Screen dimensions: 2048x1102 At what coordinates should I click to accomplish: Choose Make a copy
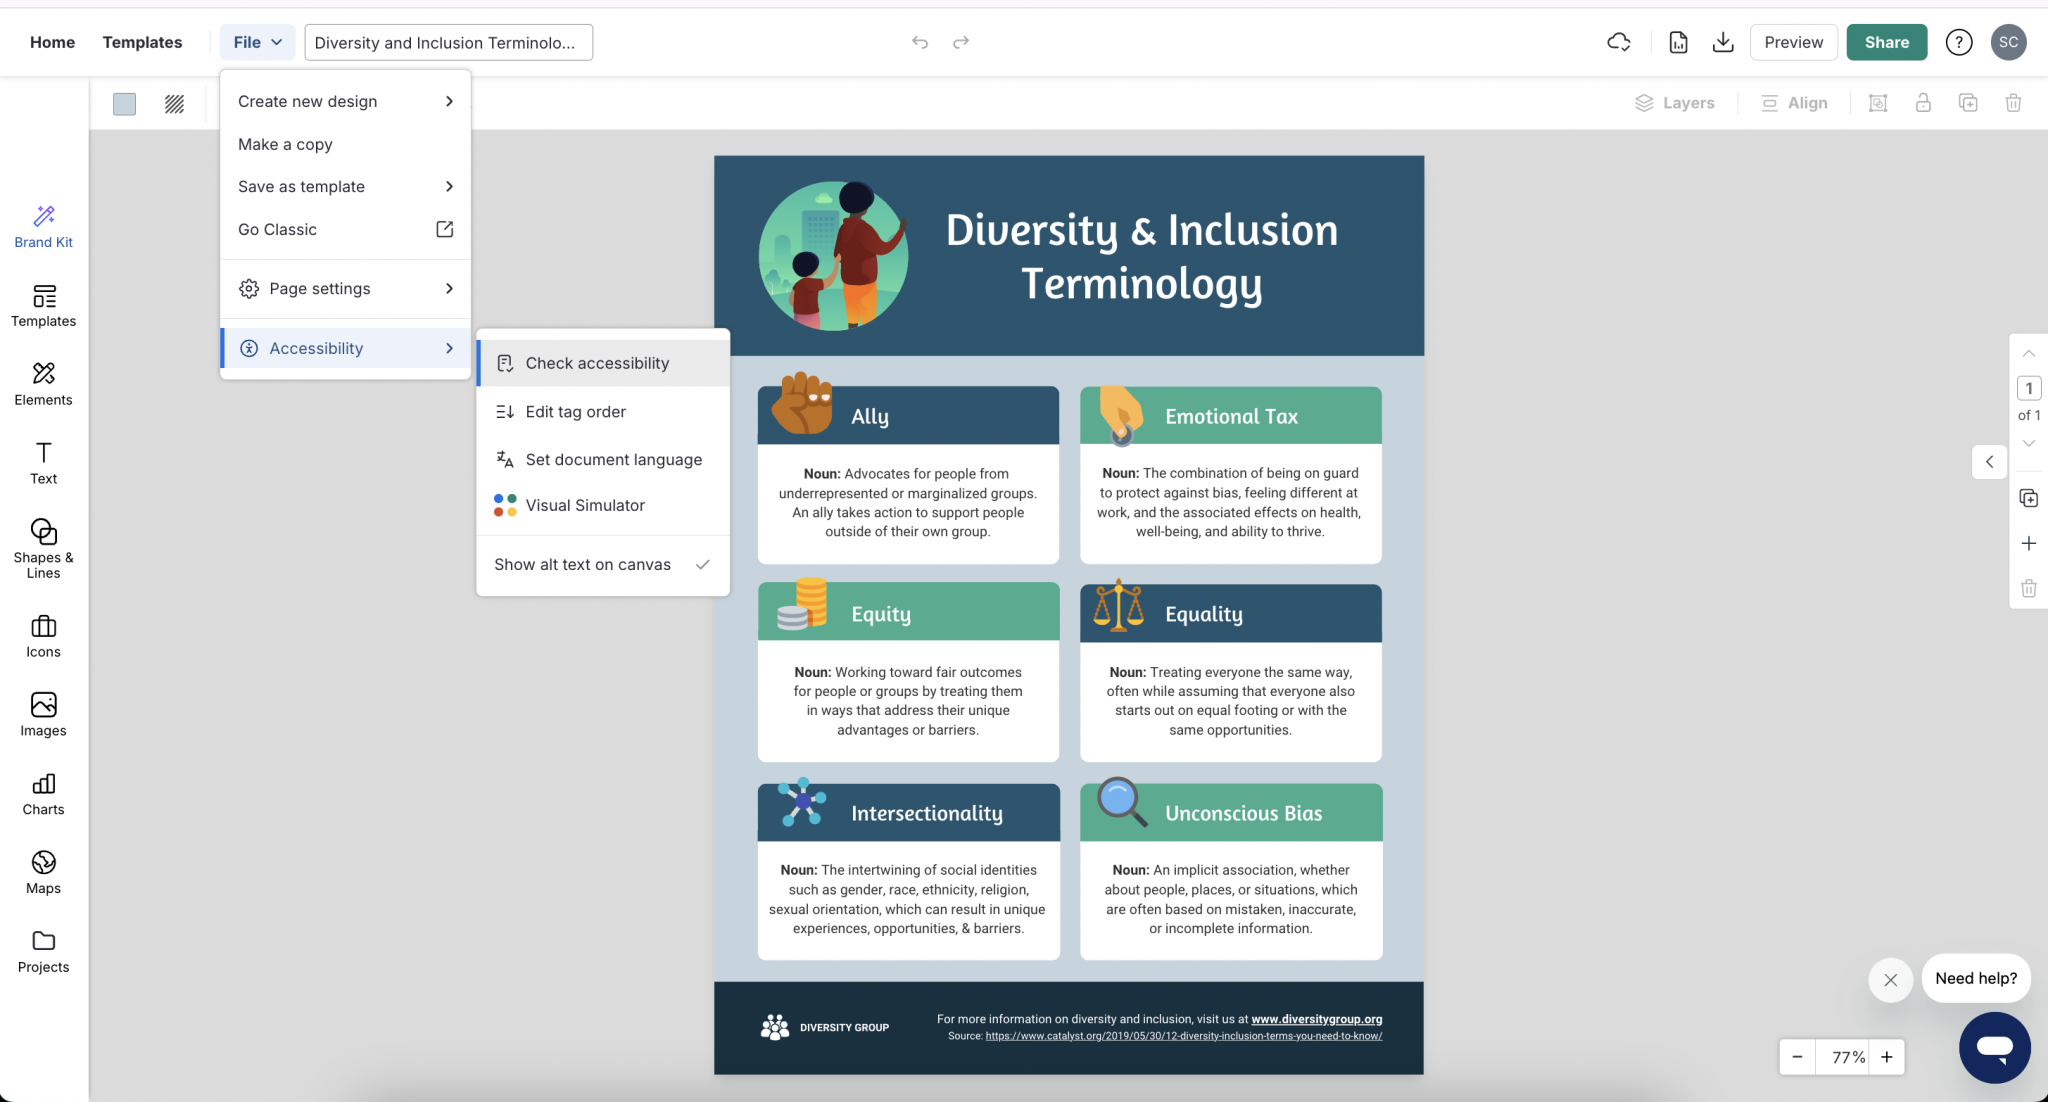[x=345, y=145]
